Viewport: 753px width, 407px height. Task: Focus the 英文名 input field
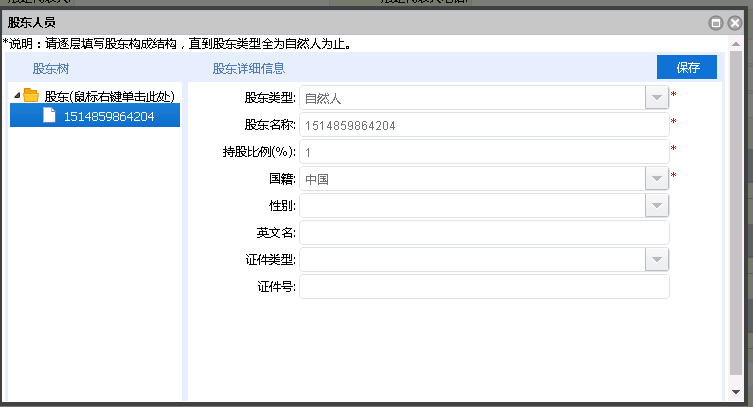pyautogui.click(x=484, y=233)
